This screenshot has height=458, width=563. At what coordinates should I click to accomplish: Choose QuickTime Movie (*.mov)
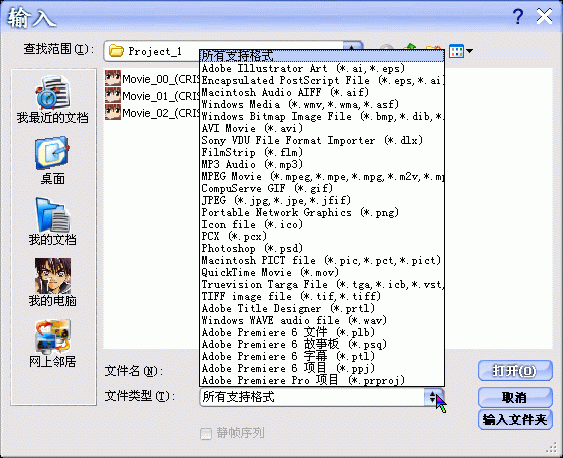(x=322, y=272)
